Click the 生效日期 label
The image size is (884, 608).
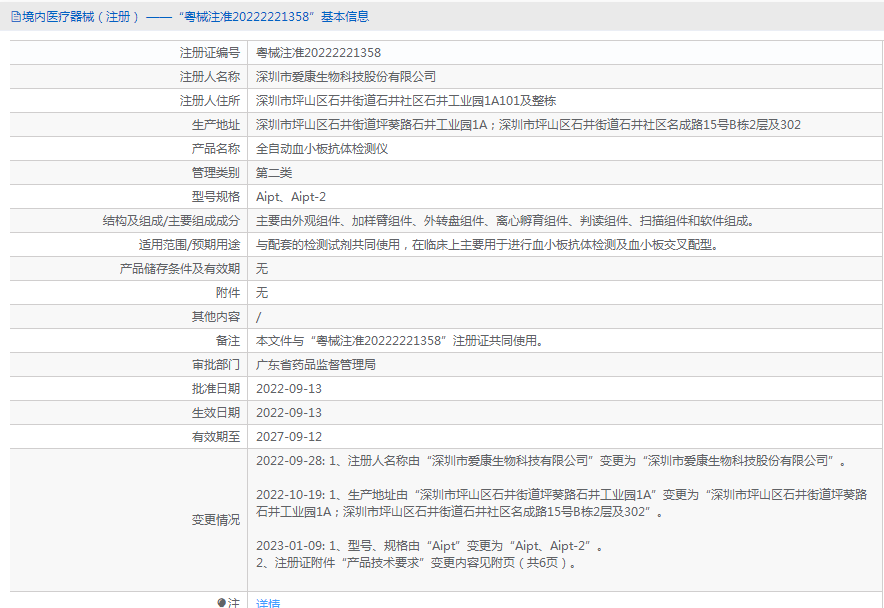pos(216,413)
